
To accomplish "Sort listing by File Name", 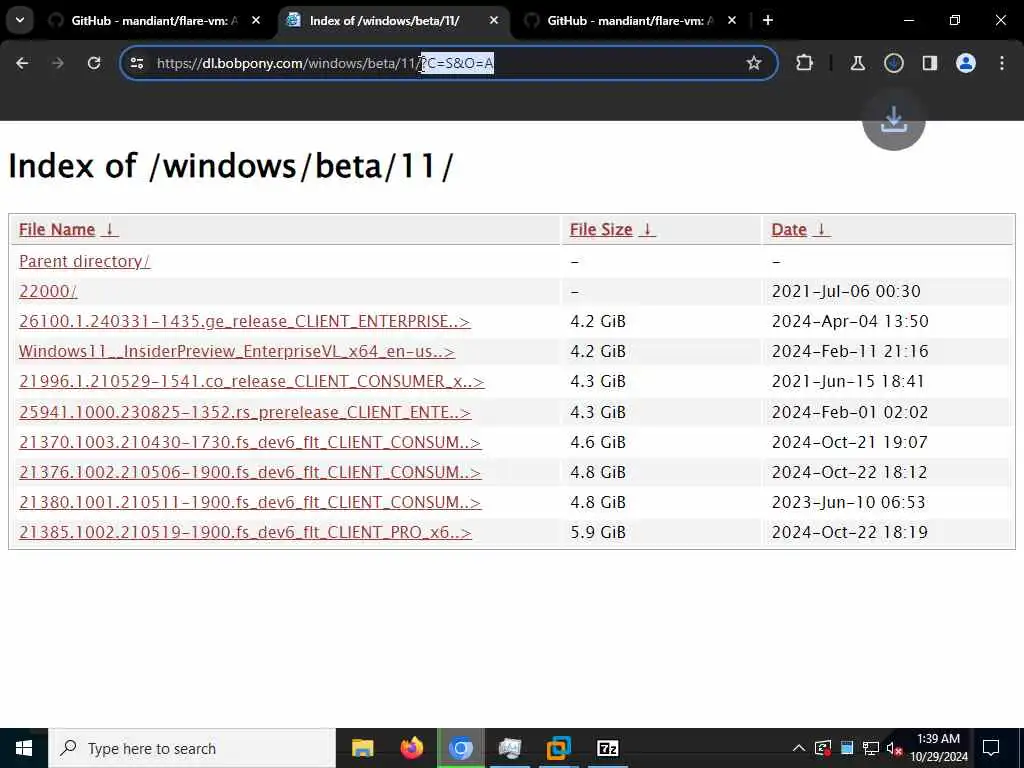I will 57,229.
